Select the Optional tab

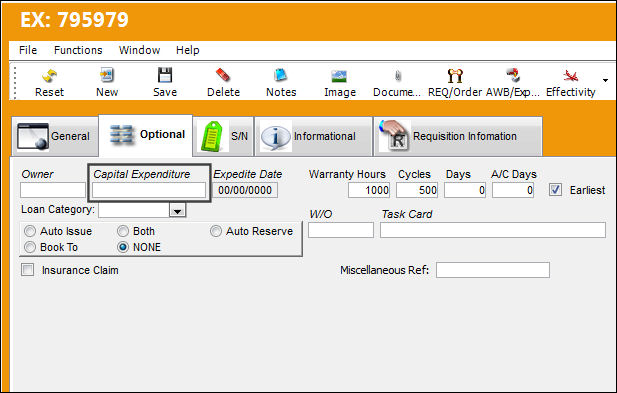pyautogui.click(x=146, y=135)
